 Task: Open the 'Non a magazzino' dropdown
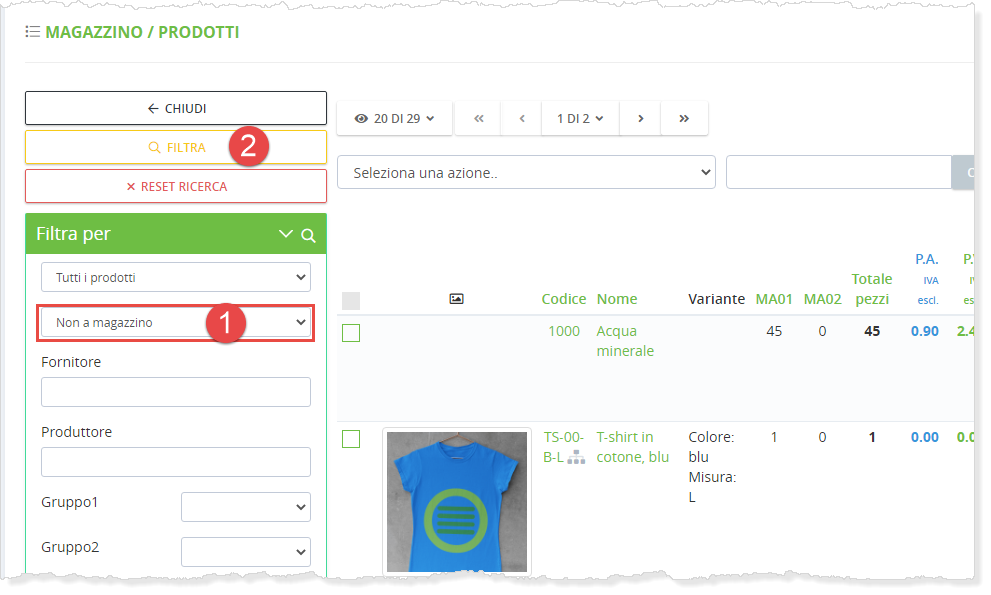coord(176,323)
